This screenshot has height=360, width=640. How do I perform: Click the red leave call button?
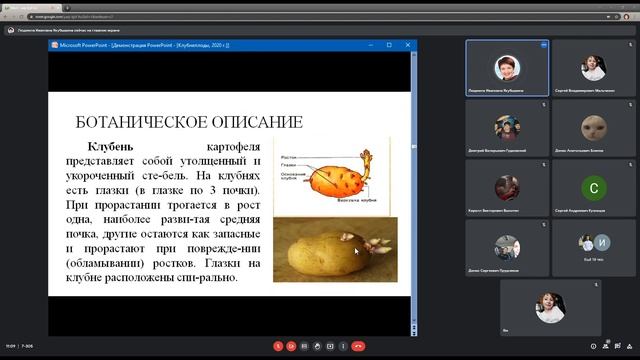click(358, 346)
